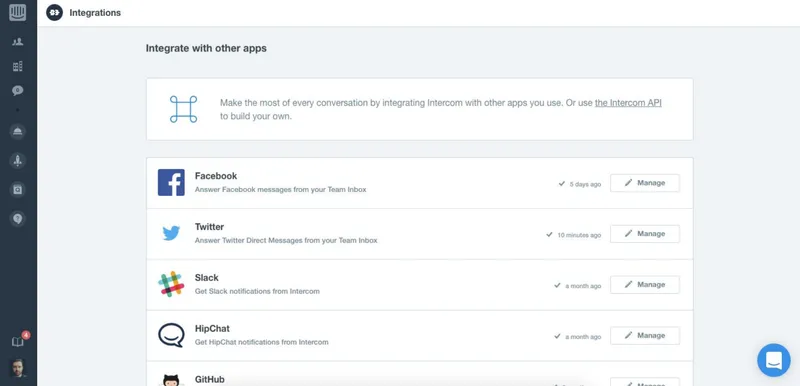800x386 pixels.
Task: Click the Slack logo icon
Action: point(171,284)
